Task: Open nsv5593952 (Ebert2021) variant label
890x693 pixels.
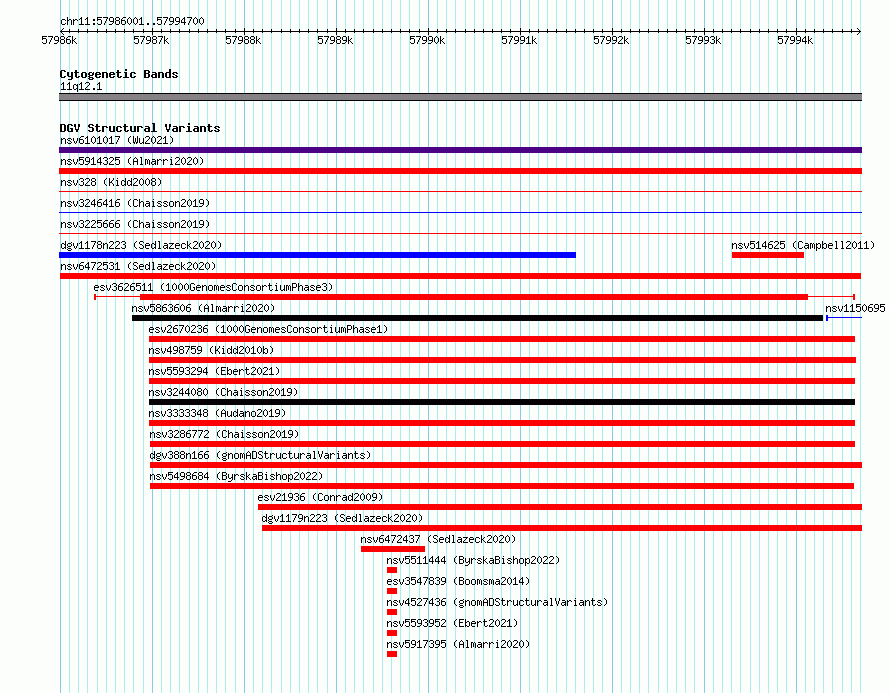Action: click(x=452, y=623)
